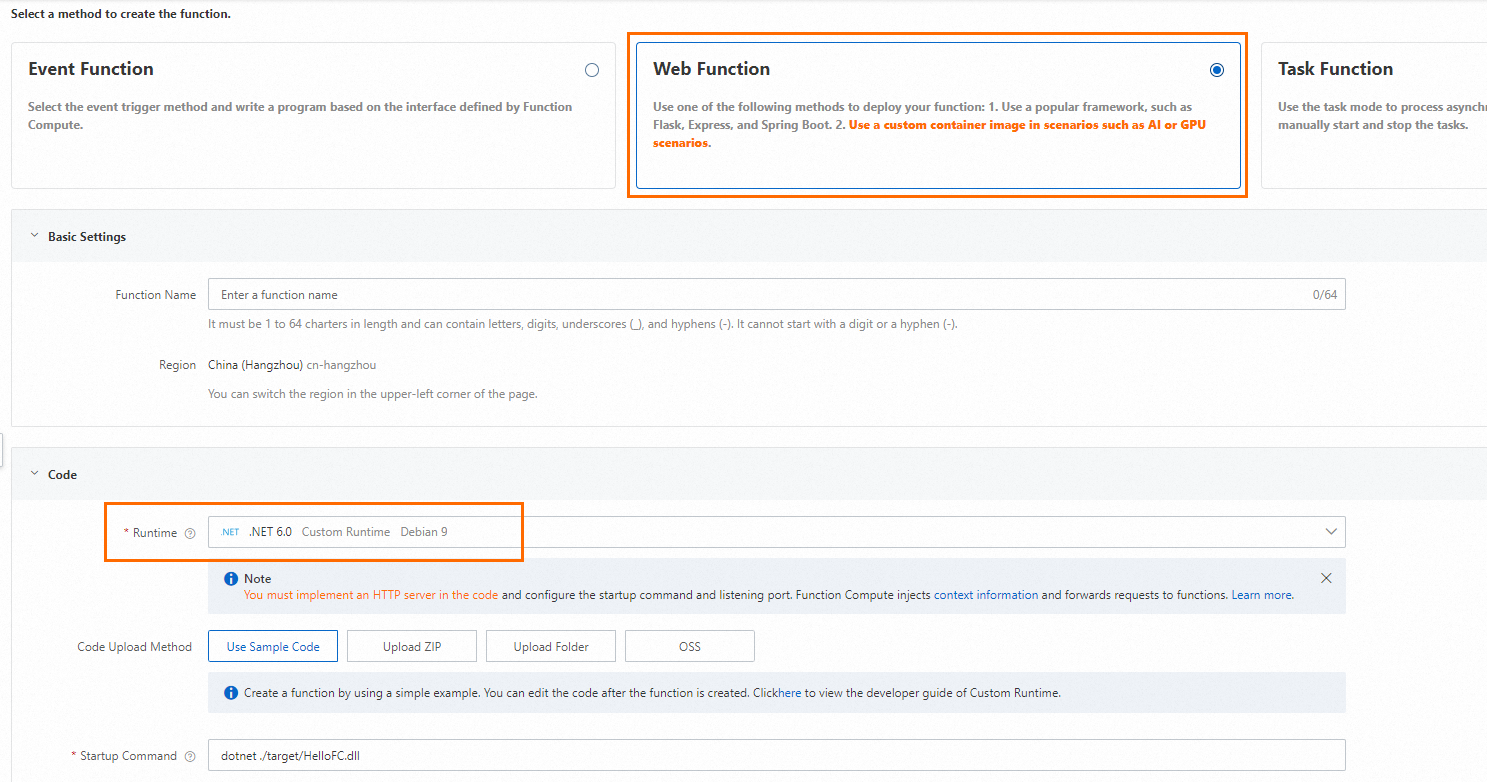
Task: Click the Function Name input field
Action: [776, 295]
